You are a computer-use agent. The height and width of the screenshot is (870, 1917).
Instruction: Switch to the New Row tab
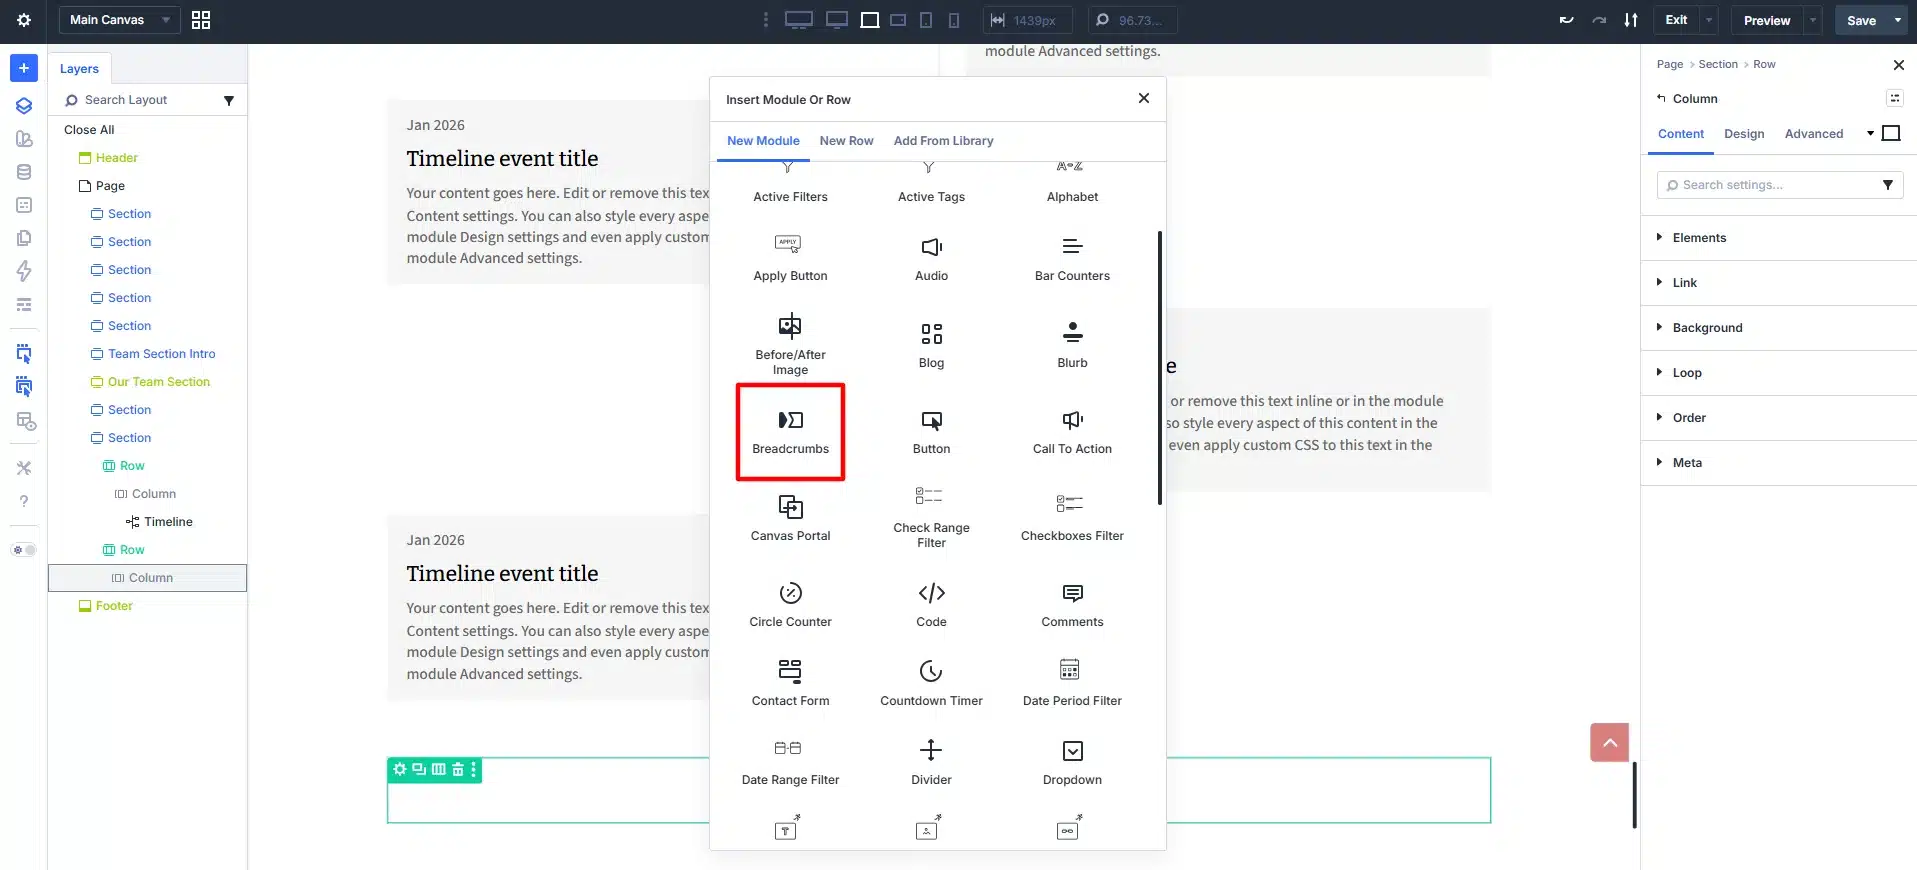pyautogui.click(x=847, y=141)
